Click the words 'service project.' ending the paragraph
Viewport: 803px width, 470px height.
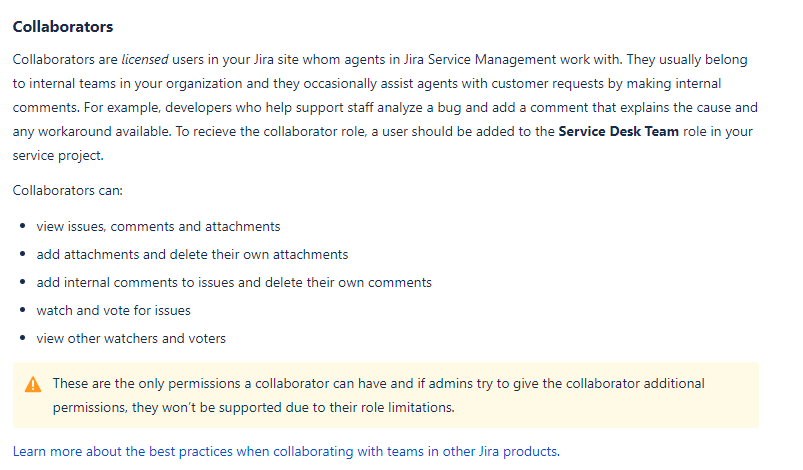click(58, 156)
